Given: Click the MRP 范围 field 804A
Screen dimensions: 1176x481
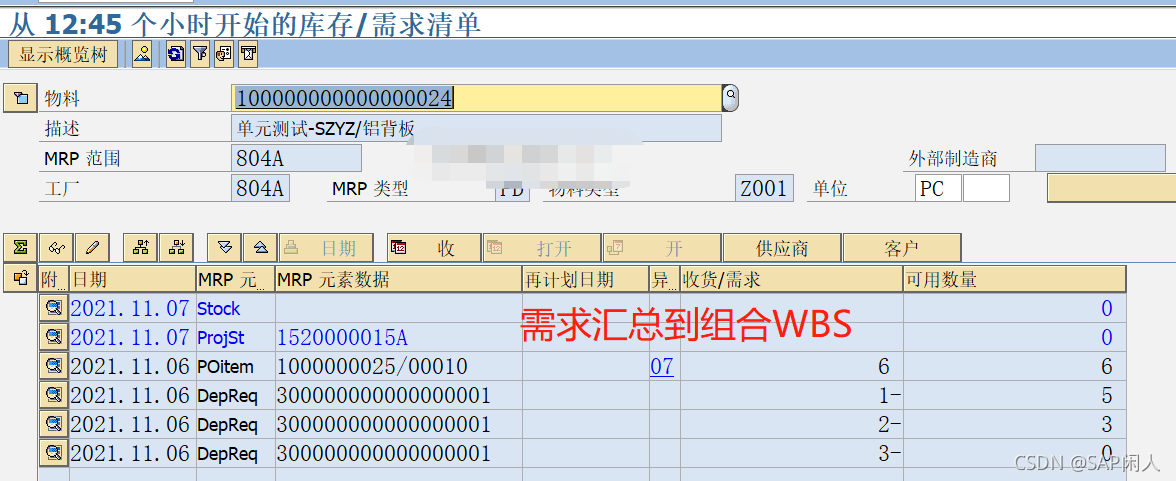Looking at the screenshot, I should [x=296, y=158].
